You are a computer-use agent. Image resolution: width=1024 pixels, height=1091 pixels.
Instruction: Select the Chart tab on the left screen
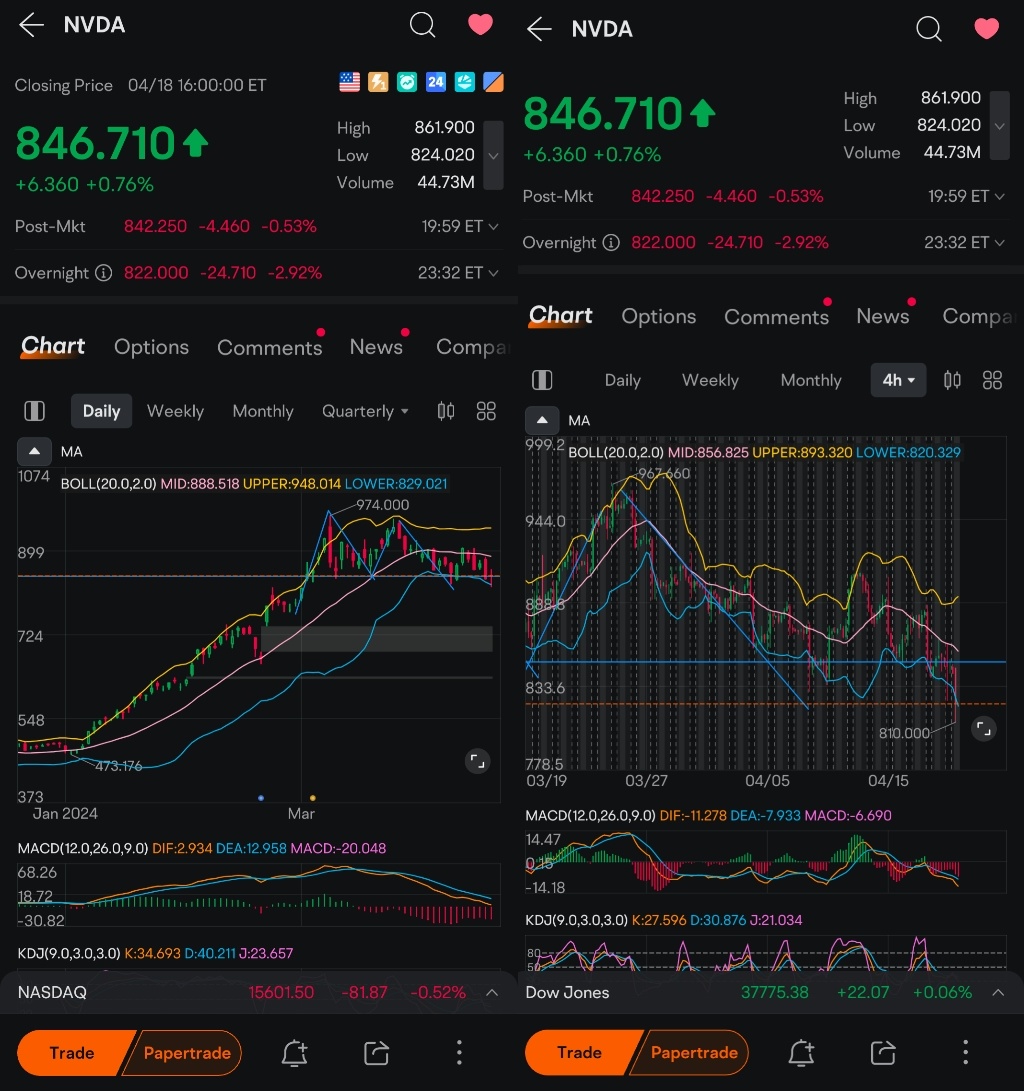pyautogui.click(x=53, y=346)
